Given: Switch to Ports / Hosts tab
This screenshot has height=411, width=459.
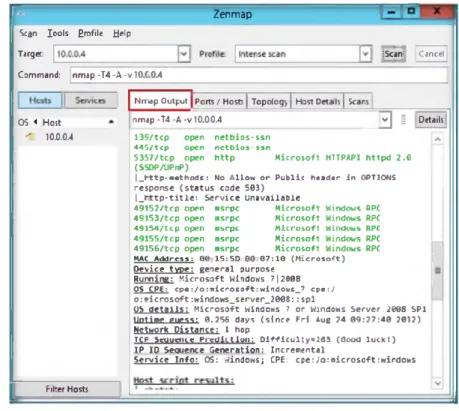Looking at the screenshot, I should pyautogui.click(x=219, y=101).
